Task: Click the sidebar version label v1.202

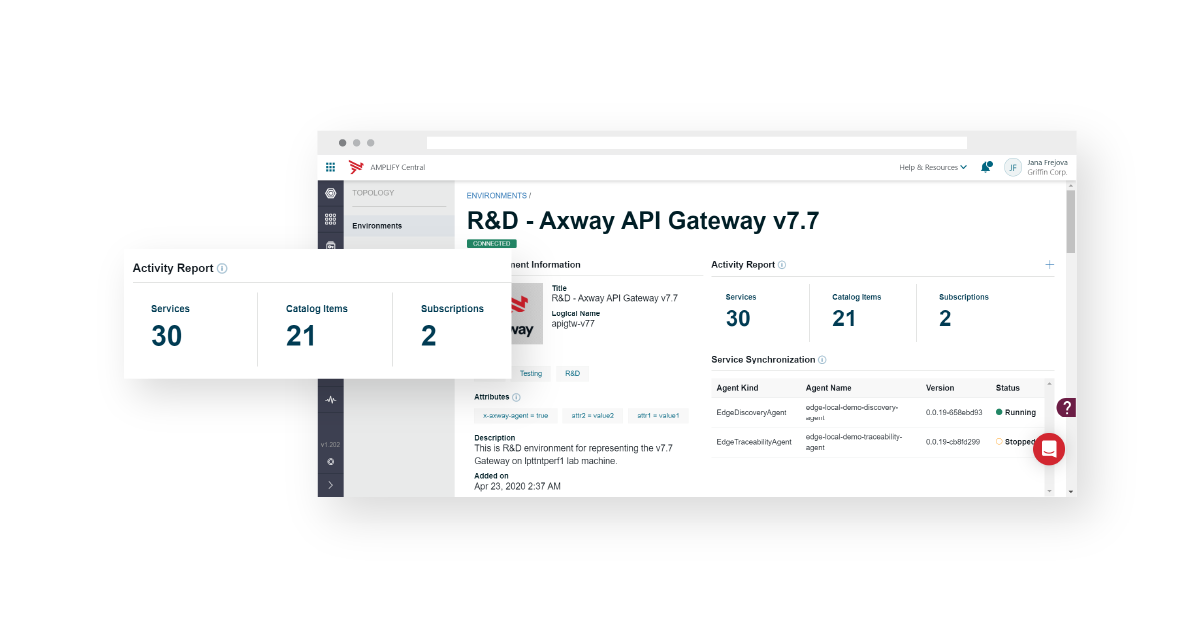Action: click(331, 444)
